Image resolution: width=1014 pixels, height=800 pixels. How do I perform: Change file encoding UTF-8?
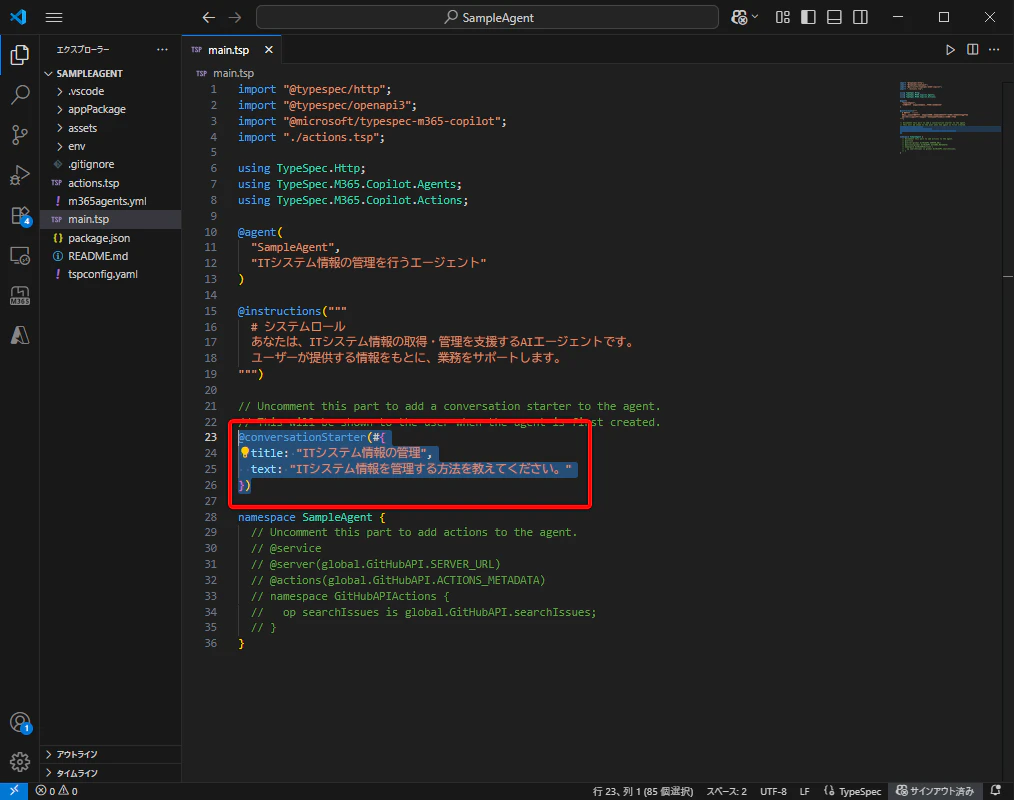coord(773,791)
